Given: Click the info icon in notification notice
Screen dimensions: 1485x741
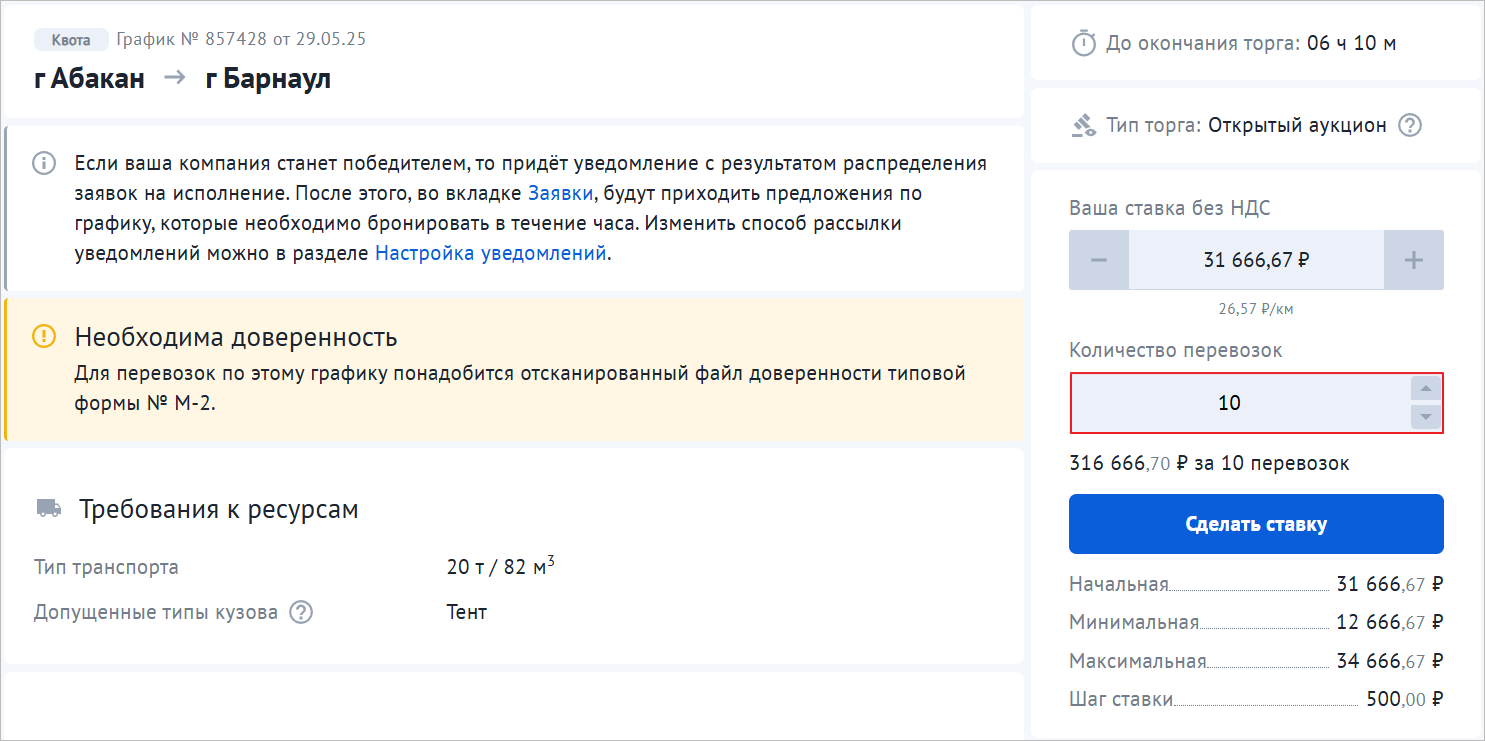Looking at the screenshot, I should point(44,163).
